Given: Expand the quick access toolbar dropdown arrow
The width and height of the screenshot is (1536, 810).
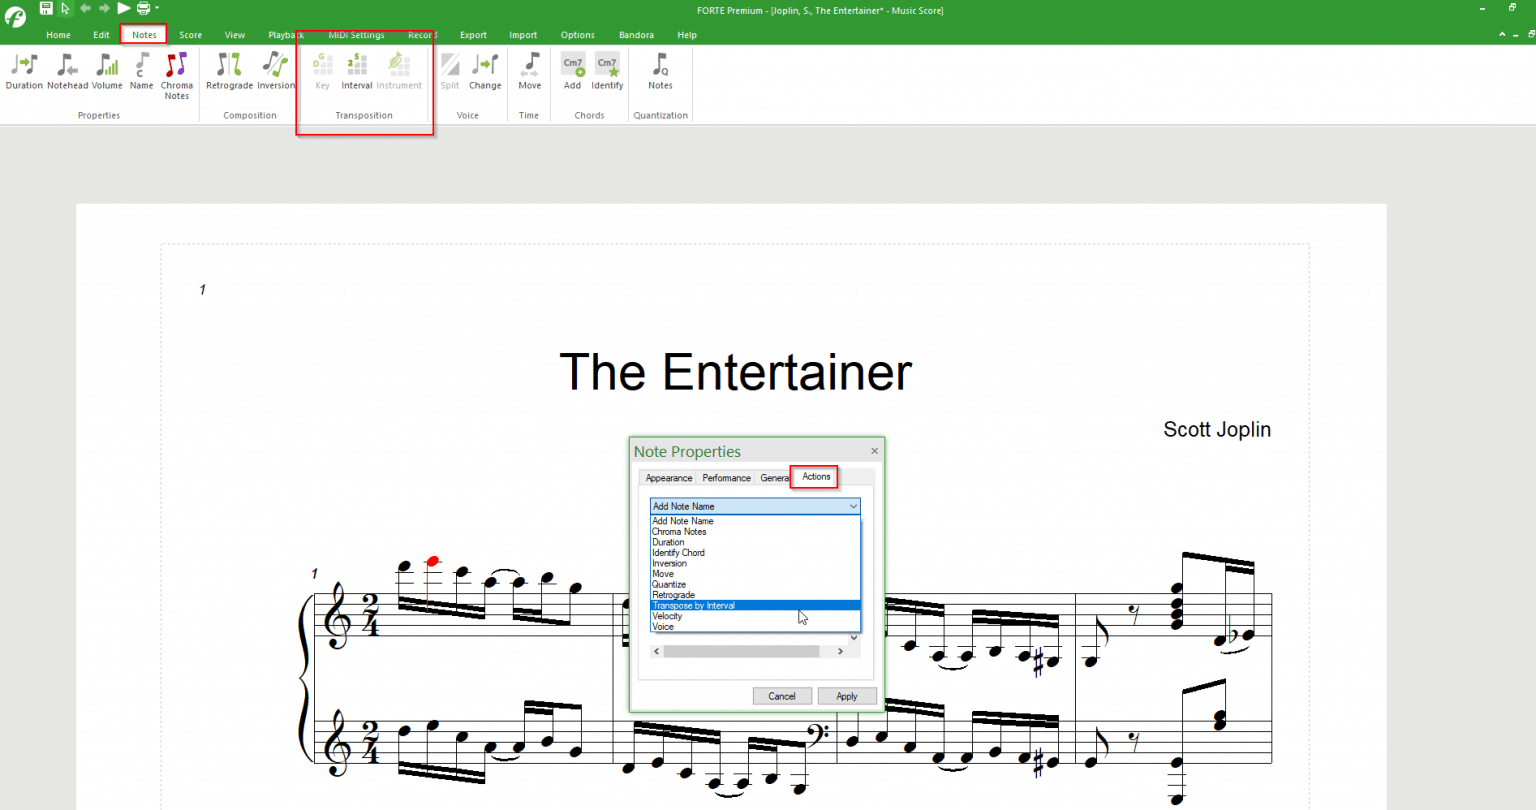Looking at the screenshot, I should 157,8.
